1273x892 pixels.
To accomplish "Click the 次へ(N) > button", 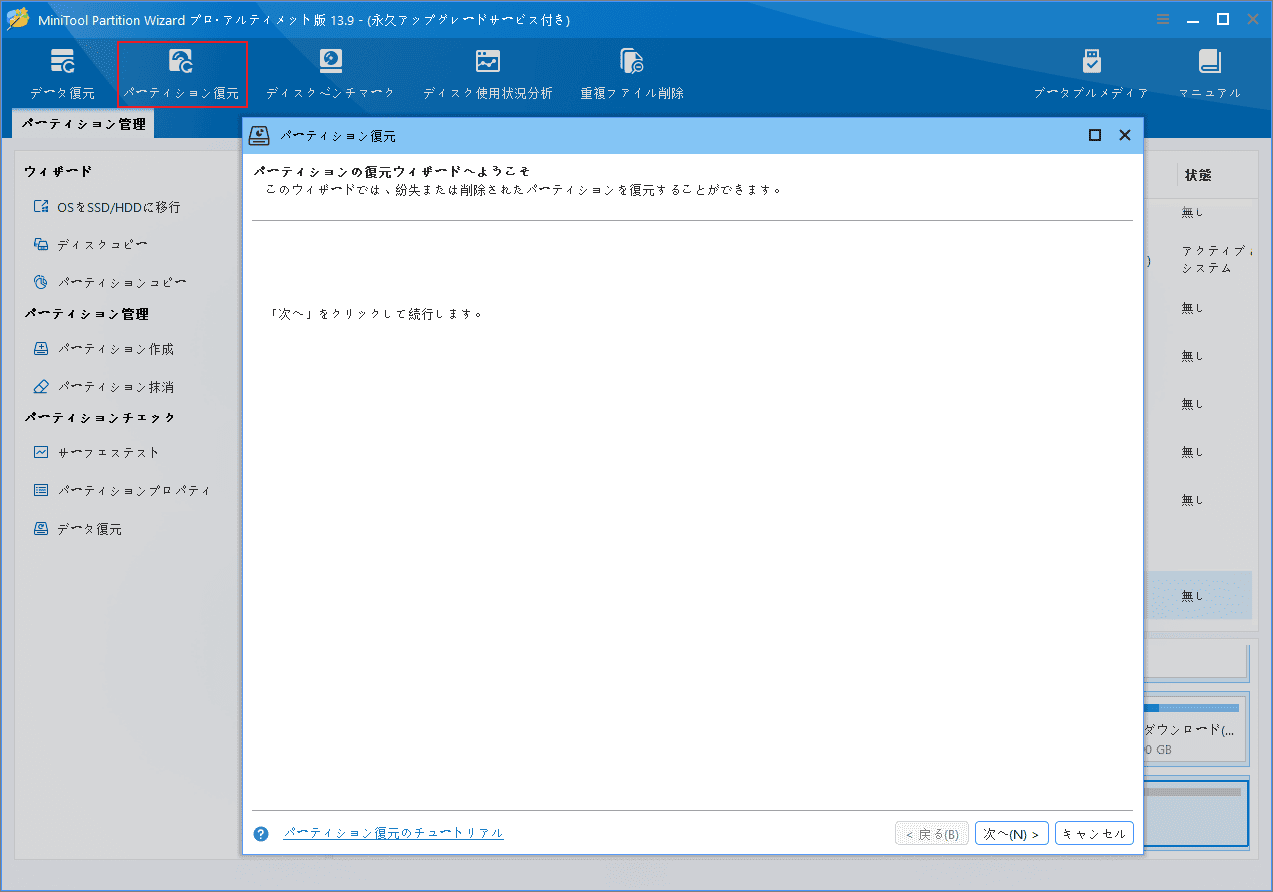I will (x=1012, y=833).
